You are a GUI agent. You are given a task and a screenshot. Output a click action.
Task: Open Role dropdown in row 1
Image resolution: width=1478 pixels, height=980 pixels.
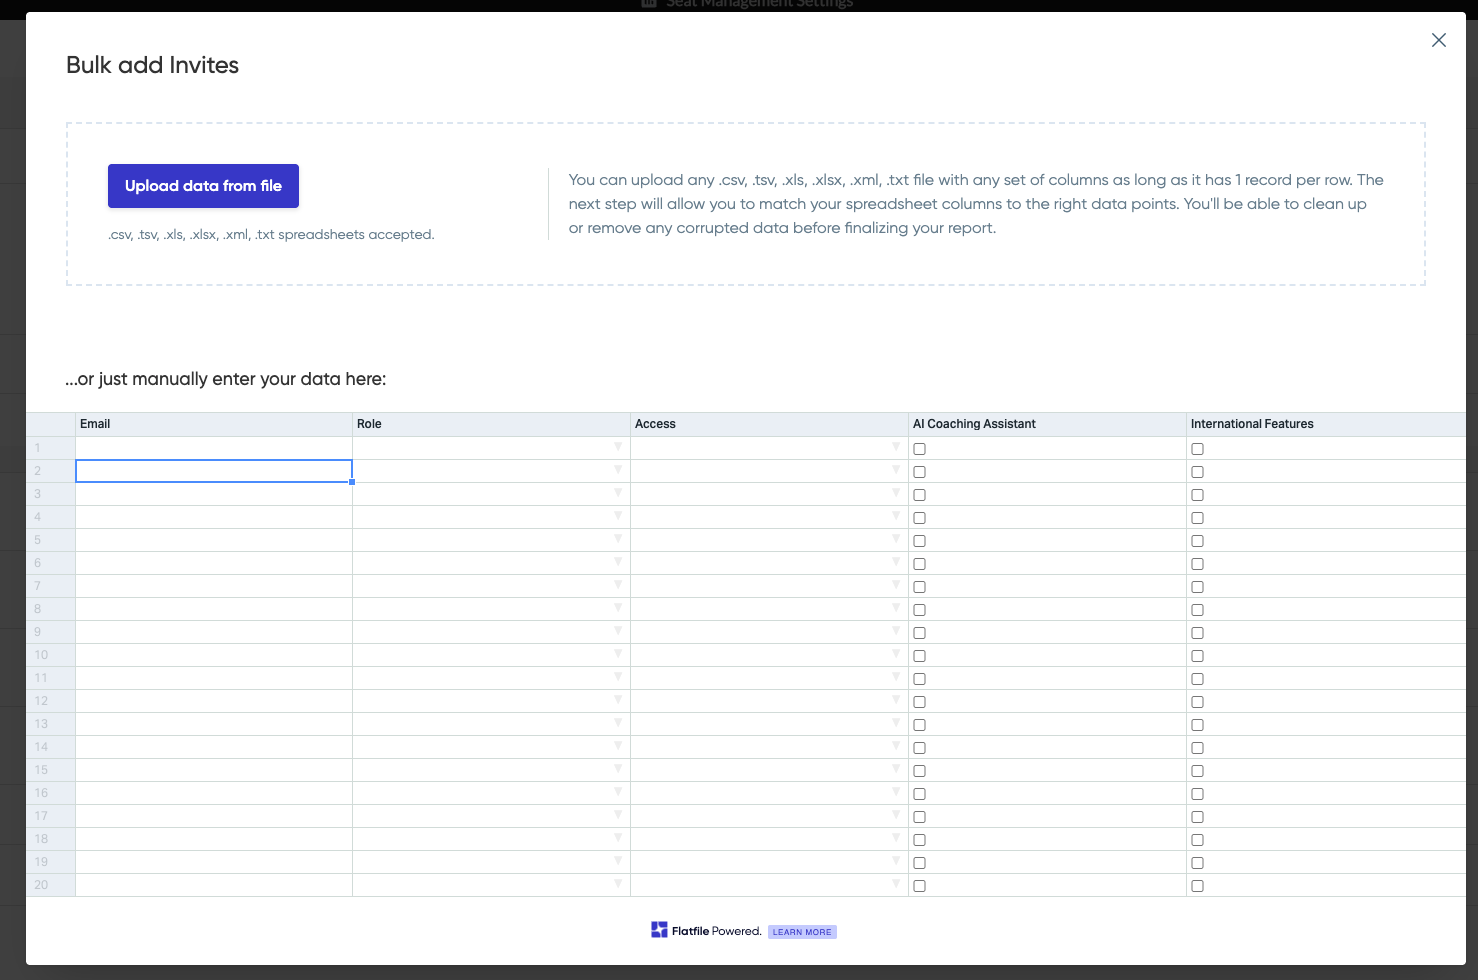(618, 447)
